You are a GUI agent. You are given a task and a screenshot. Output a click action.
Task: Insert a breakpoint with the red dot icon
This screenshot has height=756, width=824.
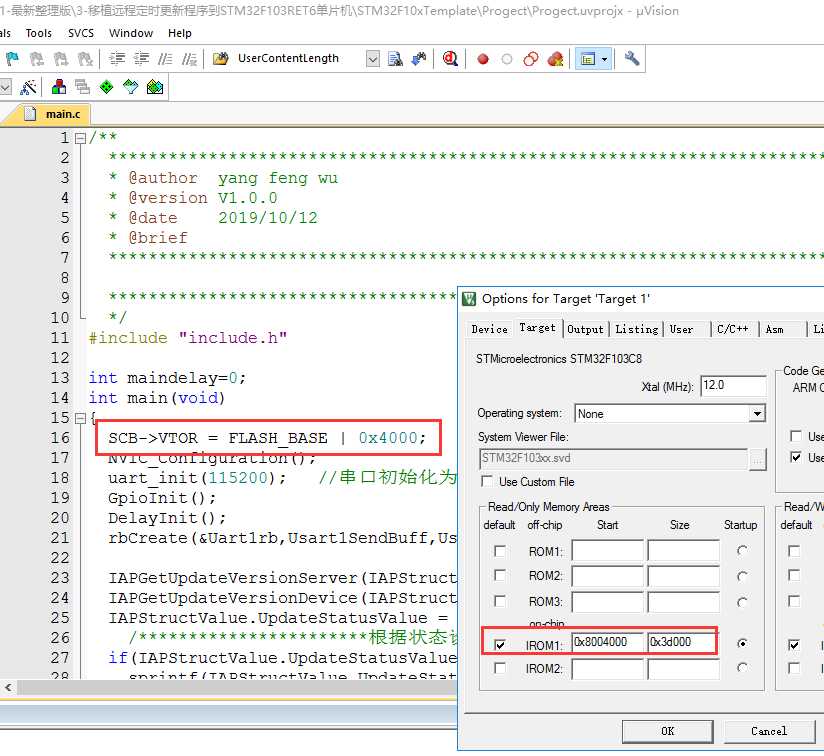pos(482,59)
